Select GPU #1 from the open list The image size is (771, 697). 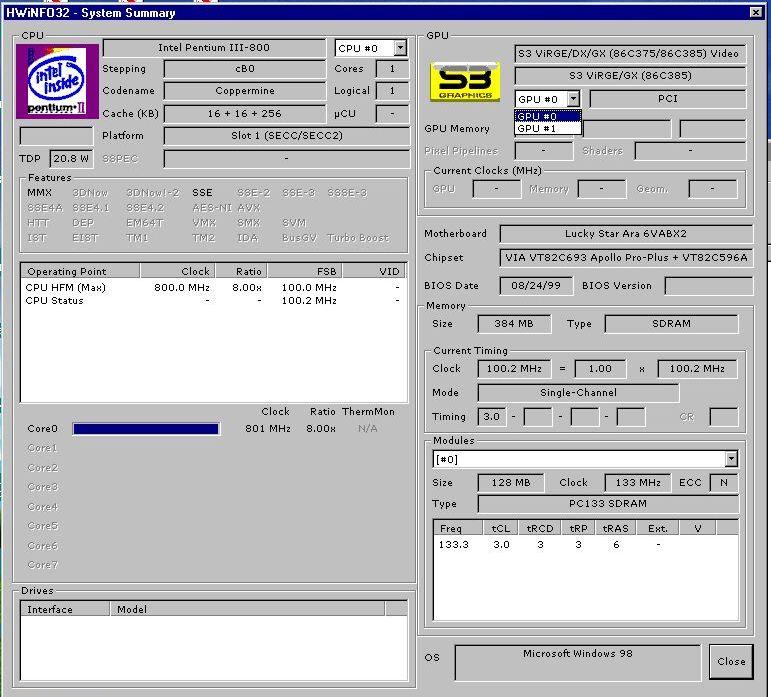(x=548, y=128)
